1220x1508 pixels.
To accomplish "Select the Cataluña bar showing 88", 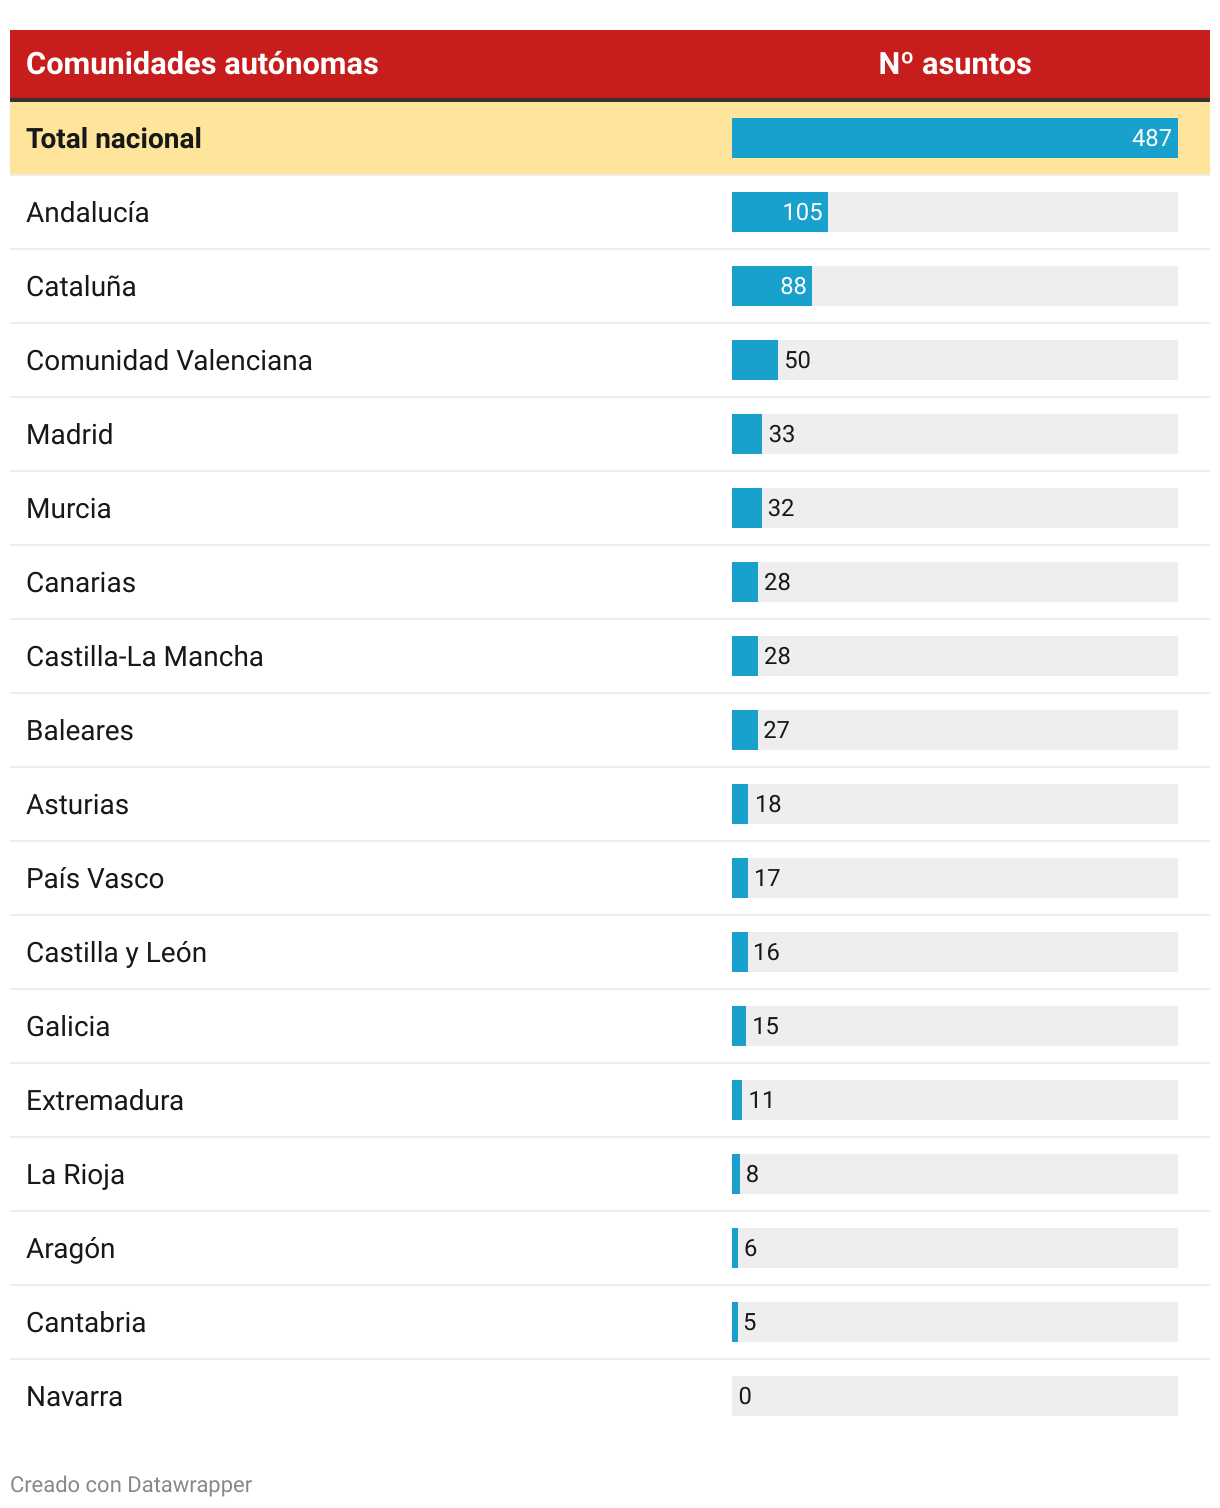I will [x=772, y=286].
